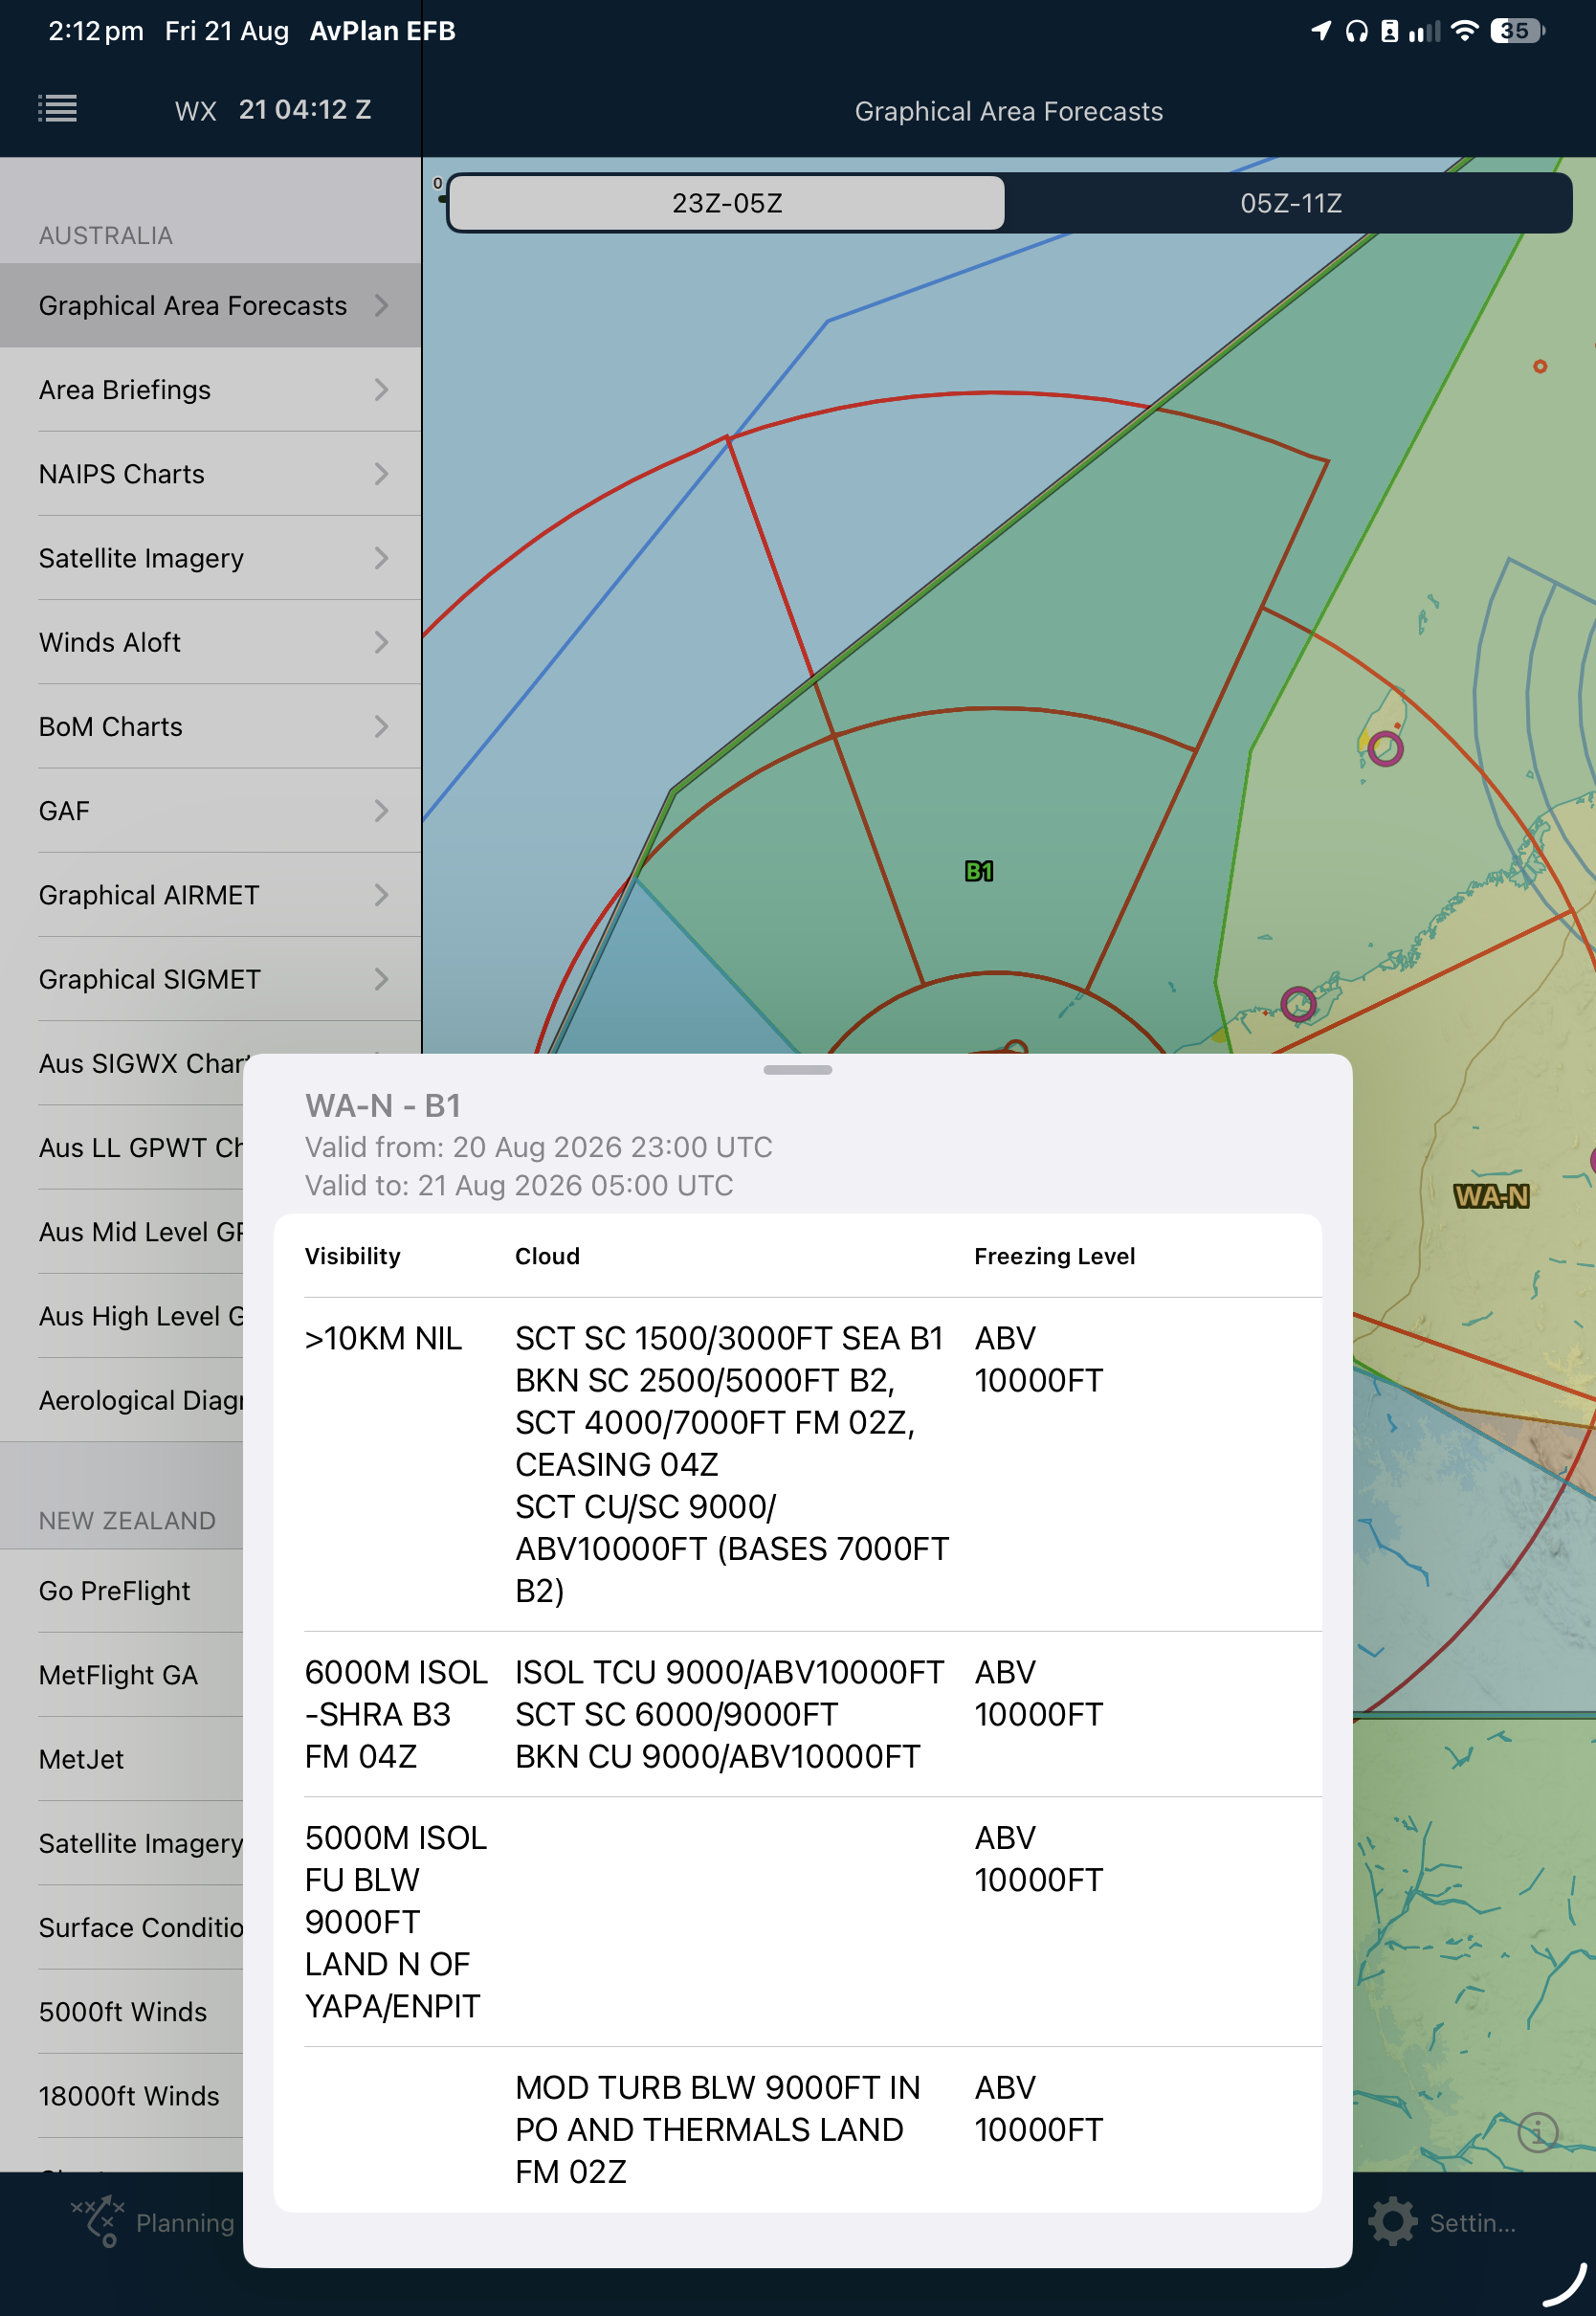Tap the headphones status icon
This screenshot has height=2316, width=1596.
1356,31
